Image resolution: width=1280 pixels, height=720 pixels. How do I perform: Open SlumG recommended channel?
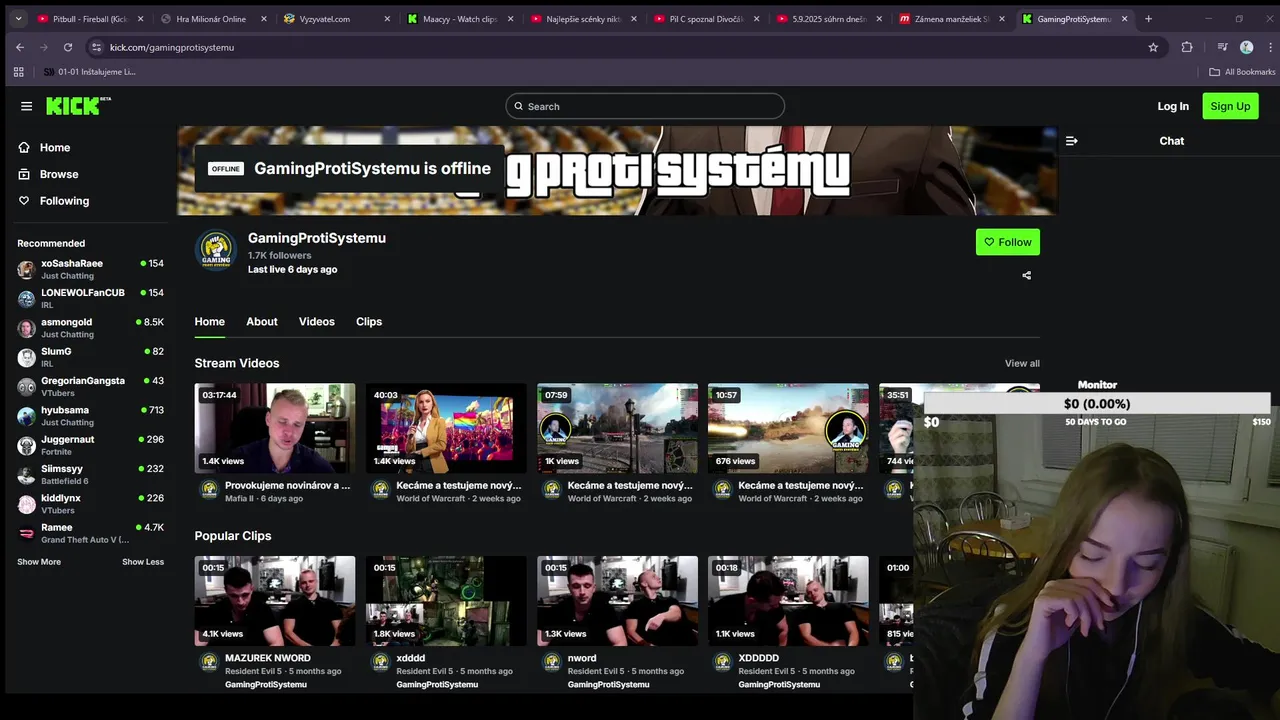tap(90, 357)
